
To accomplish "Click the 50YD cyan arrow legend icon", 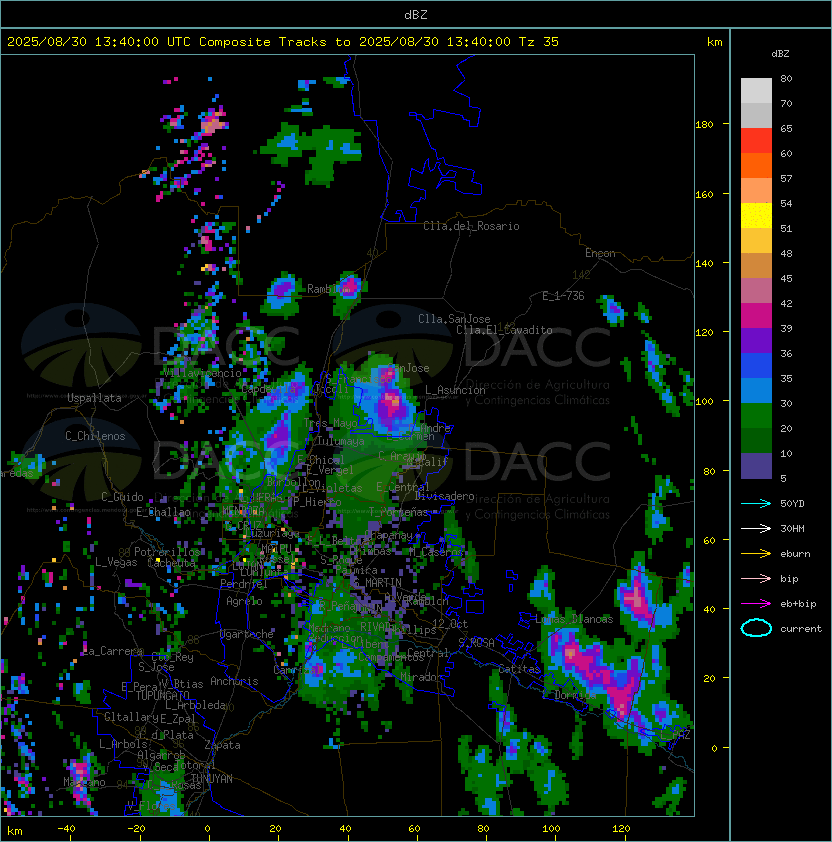I will point(756,504).
